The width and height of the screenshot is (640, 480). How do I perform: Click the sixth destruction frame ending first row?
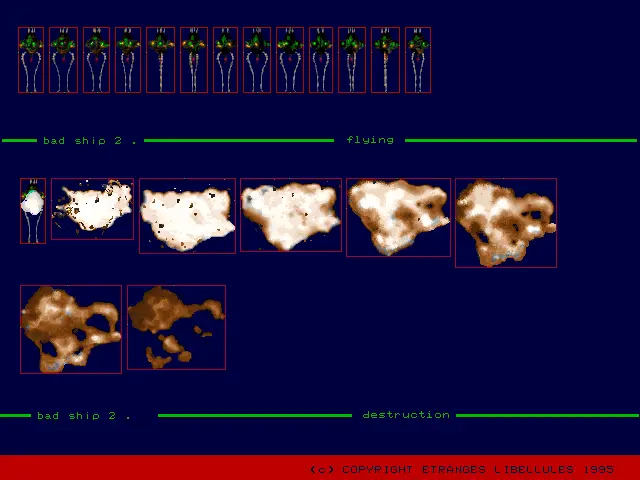(x=505, y=223)
